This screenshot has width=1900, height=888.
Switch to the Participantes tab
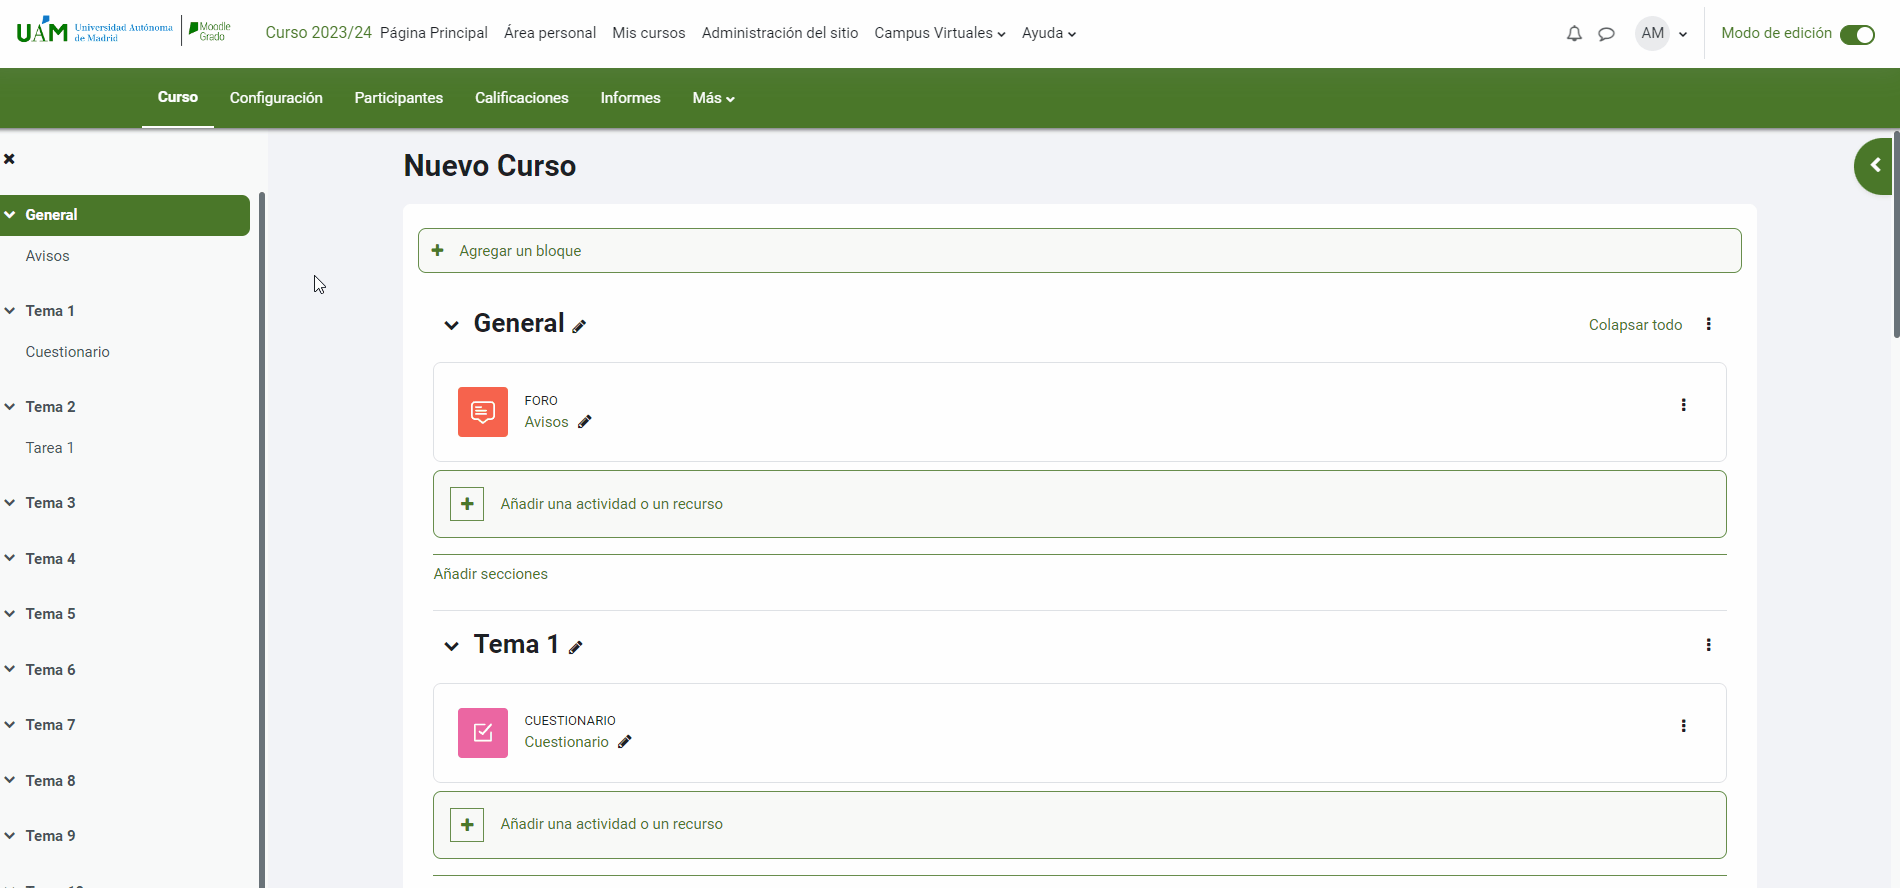tap(398, 98)
